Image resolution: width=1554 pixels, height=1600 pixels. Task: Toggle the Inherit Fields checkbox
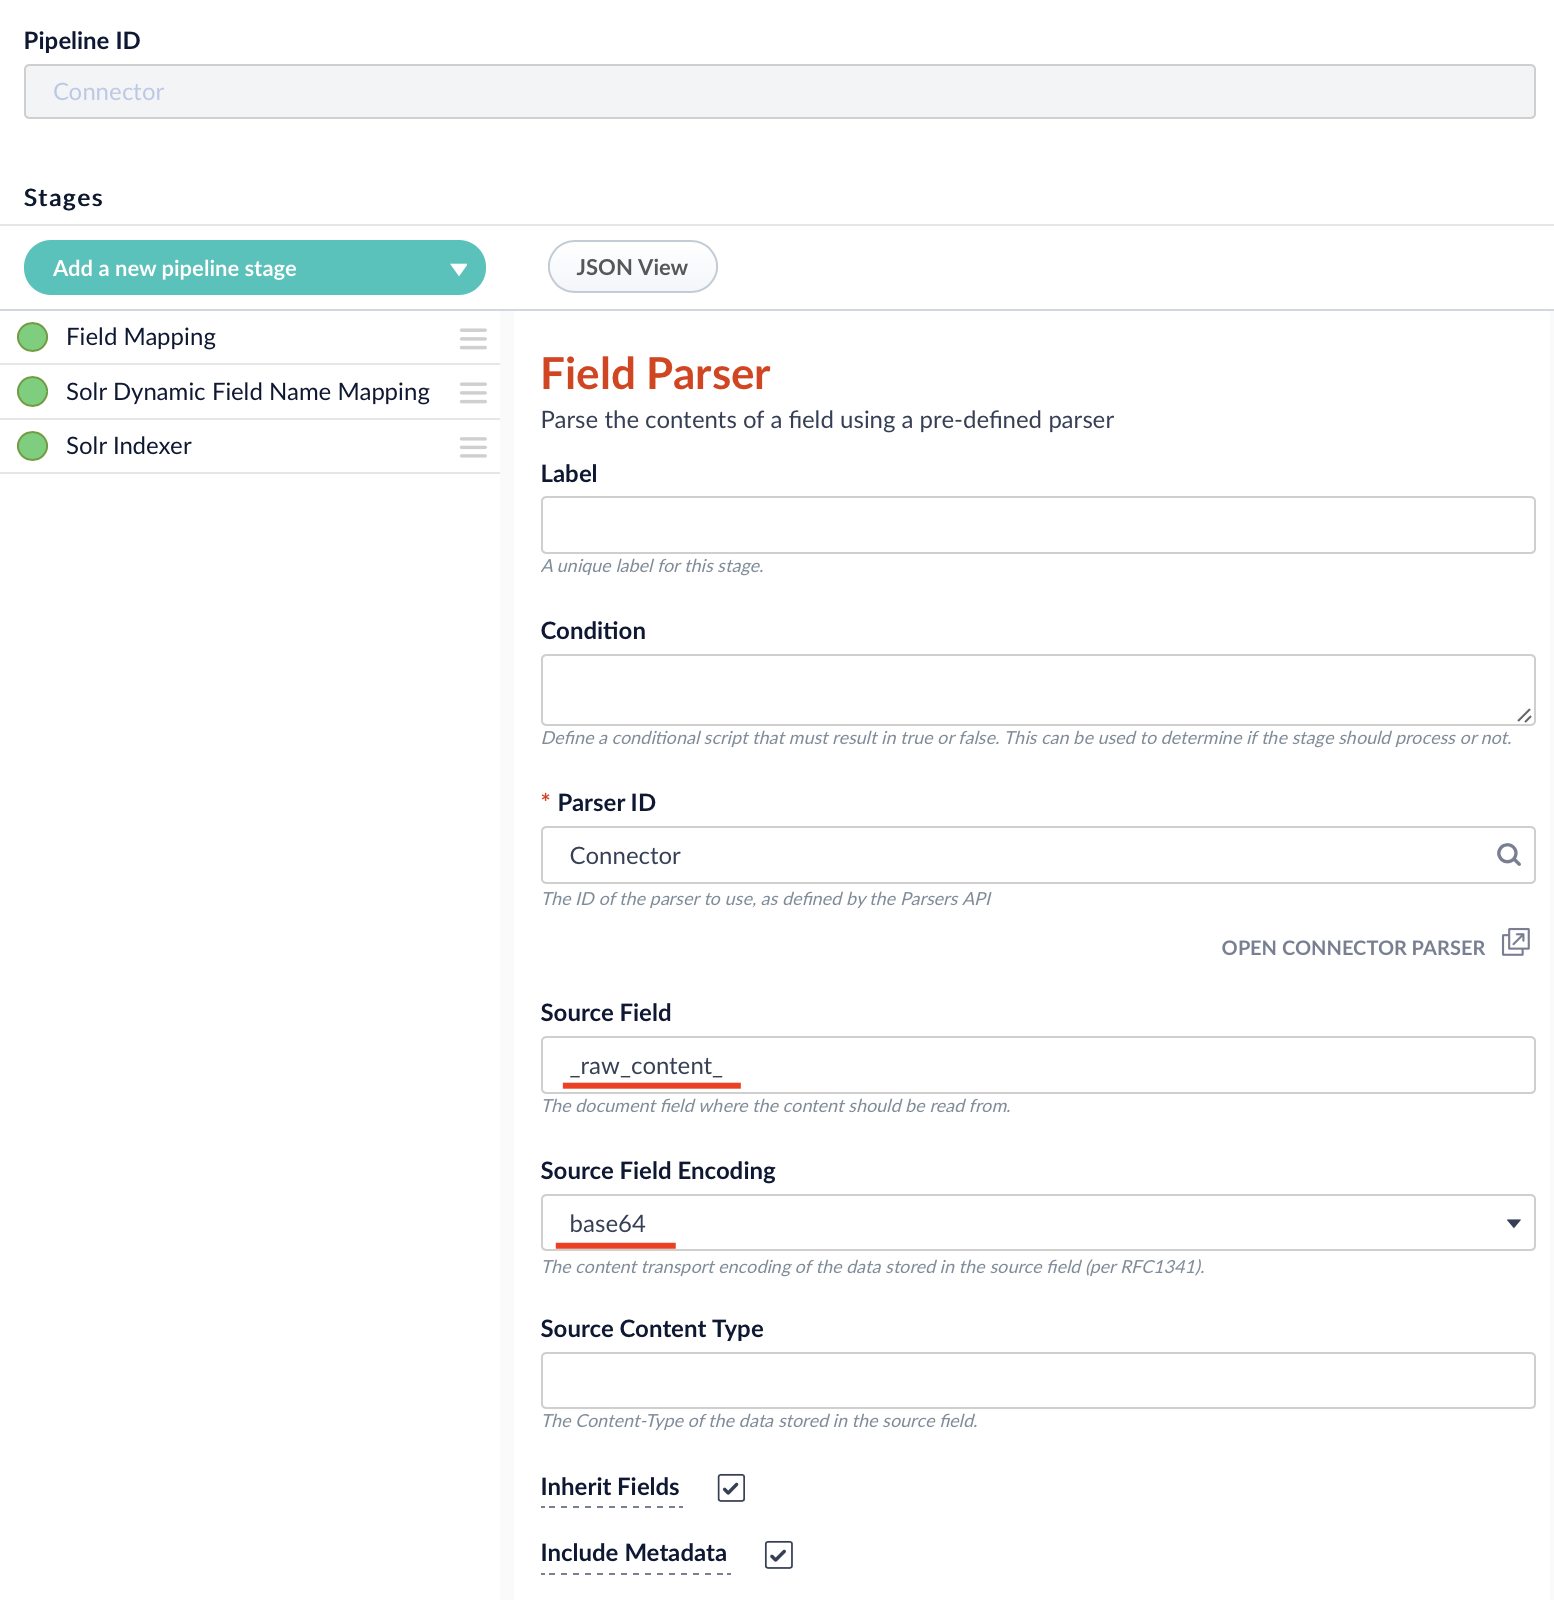click(731, 1488)
